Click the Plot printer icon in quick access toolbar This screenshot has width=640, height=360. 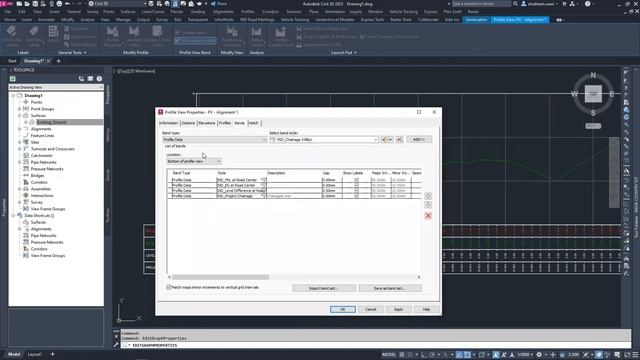pyautogui.click(x=59, y=4)
